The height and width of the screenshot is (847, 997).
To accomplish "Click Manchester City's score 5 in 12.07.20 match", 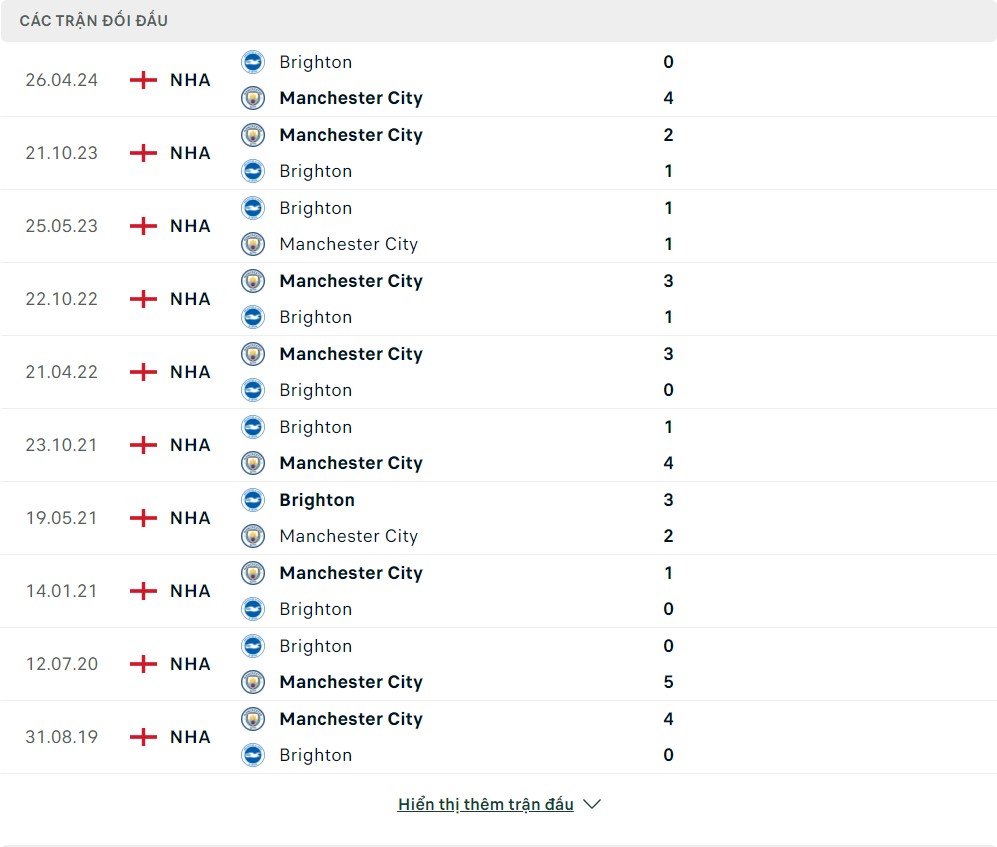I will (x=668, y=682).
